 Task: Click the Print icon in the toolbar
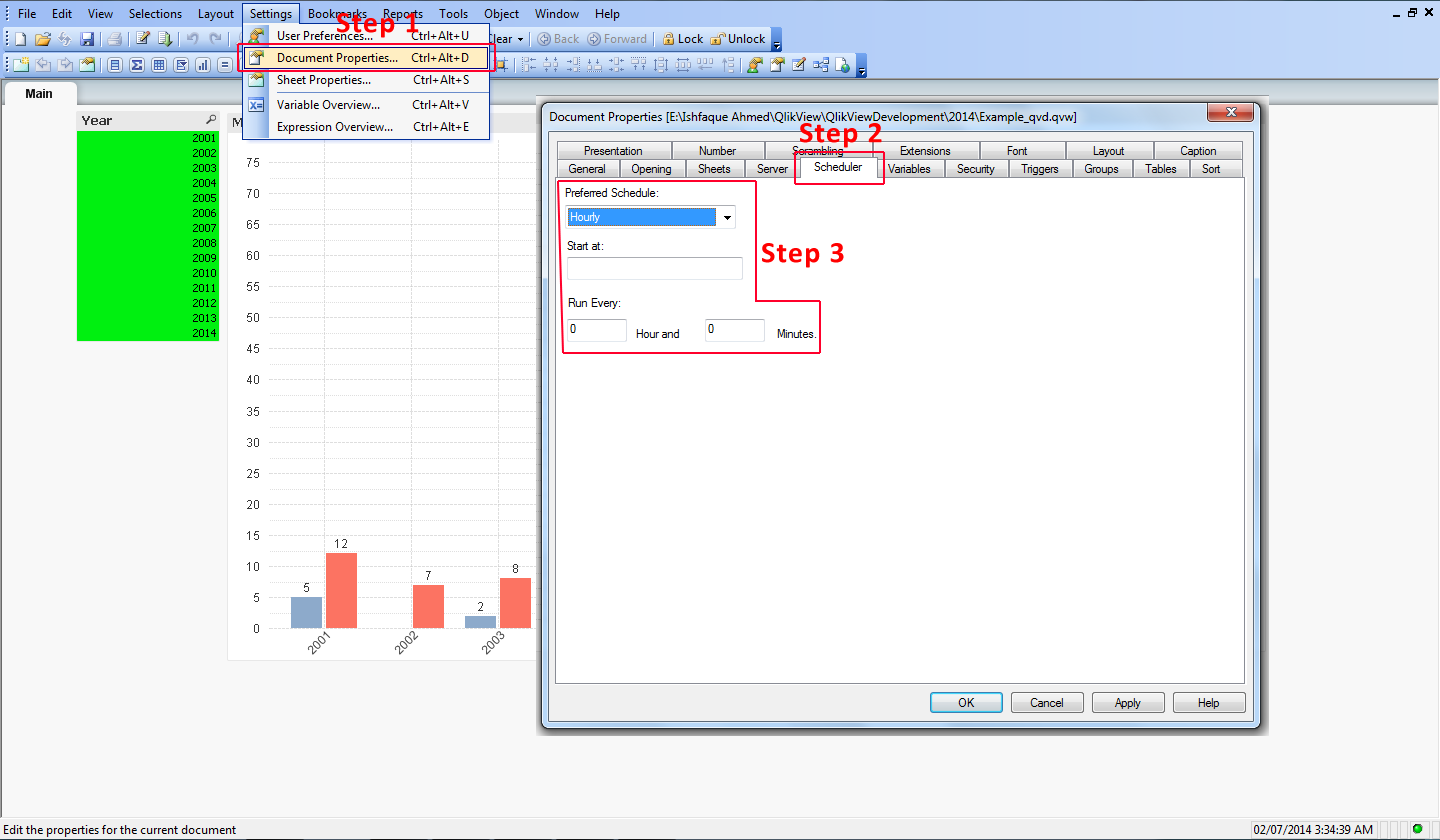click(x=115, y=39)
